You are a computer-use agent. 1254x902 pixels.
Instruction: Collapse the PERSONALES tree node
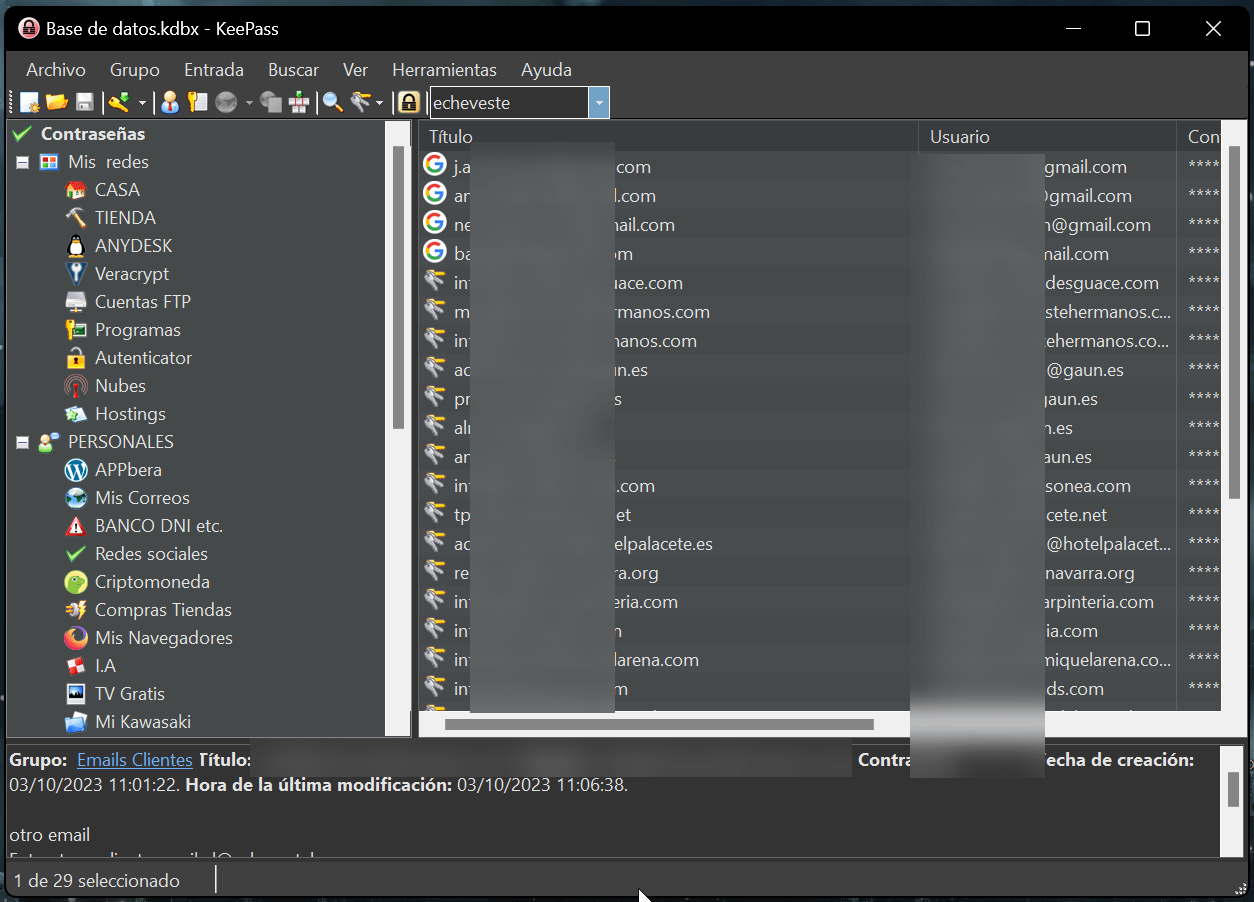[x=22, y=442]
